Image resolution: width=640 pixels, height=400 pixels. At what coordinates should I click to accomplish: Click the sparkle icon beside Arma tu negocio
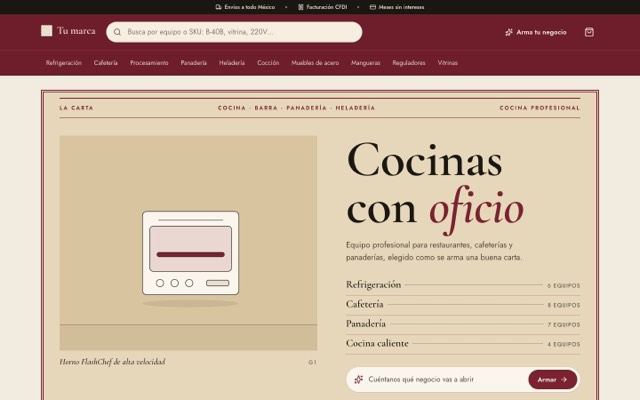tap(509, 32)
